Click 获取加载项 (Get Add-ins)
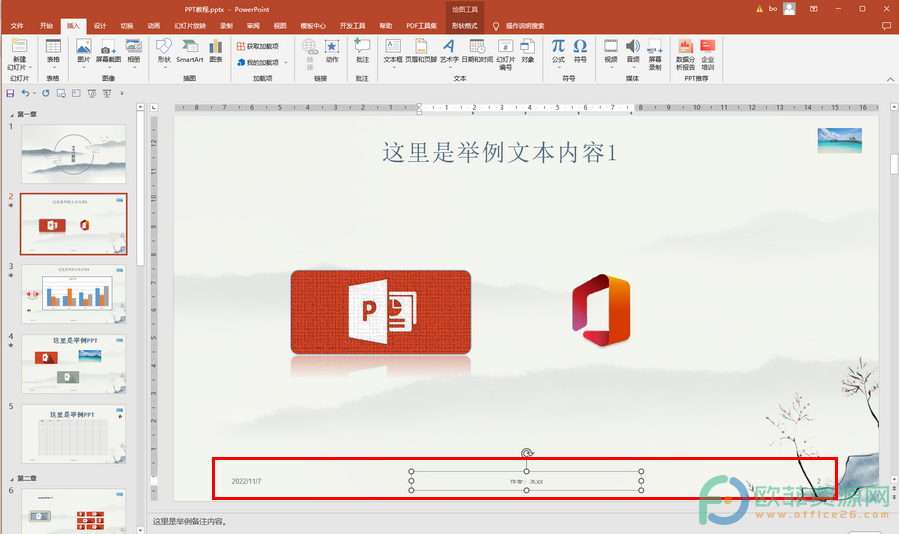Image resolution: width=899 pixels, height=534 pixels. [257, 46]
